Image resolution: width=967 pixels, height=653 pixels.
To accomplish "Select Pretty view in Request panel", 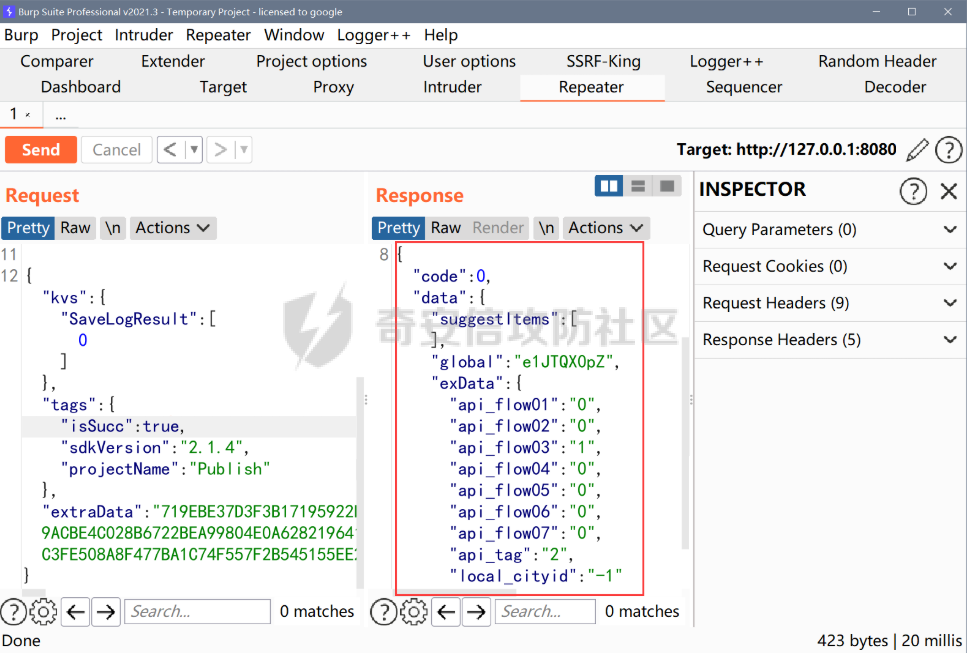I will point(28,228).
